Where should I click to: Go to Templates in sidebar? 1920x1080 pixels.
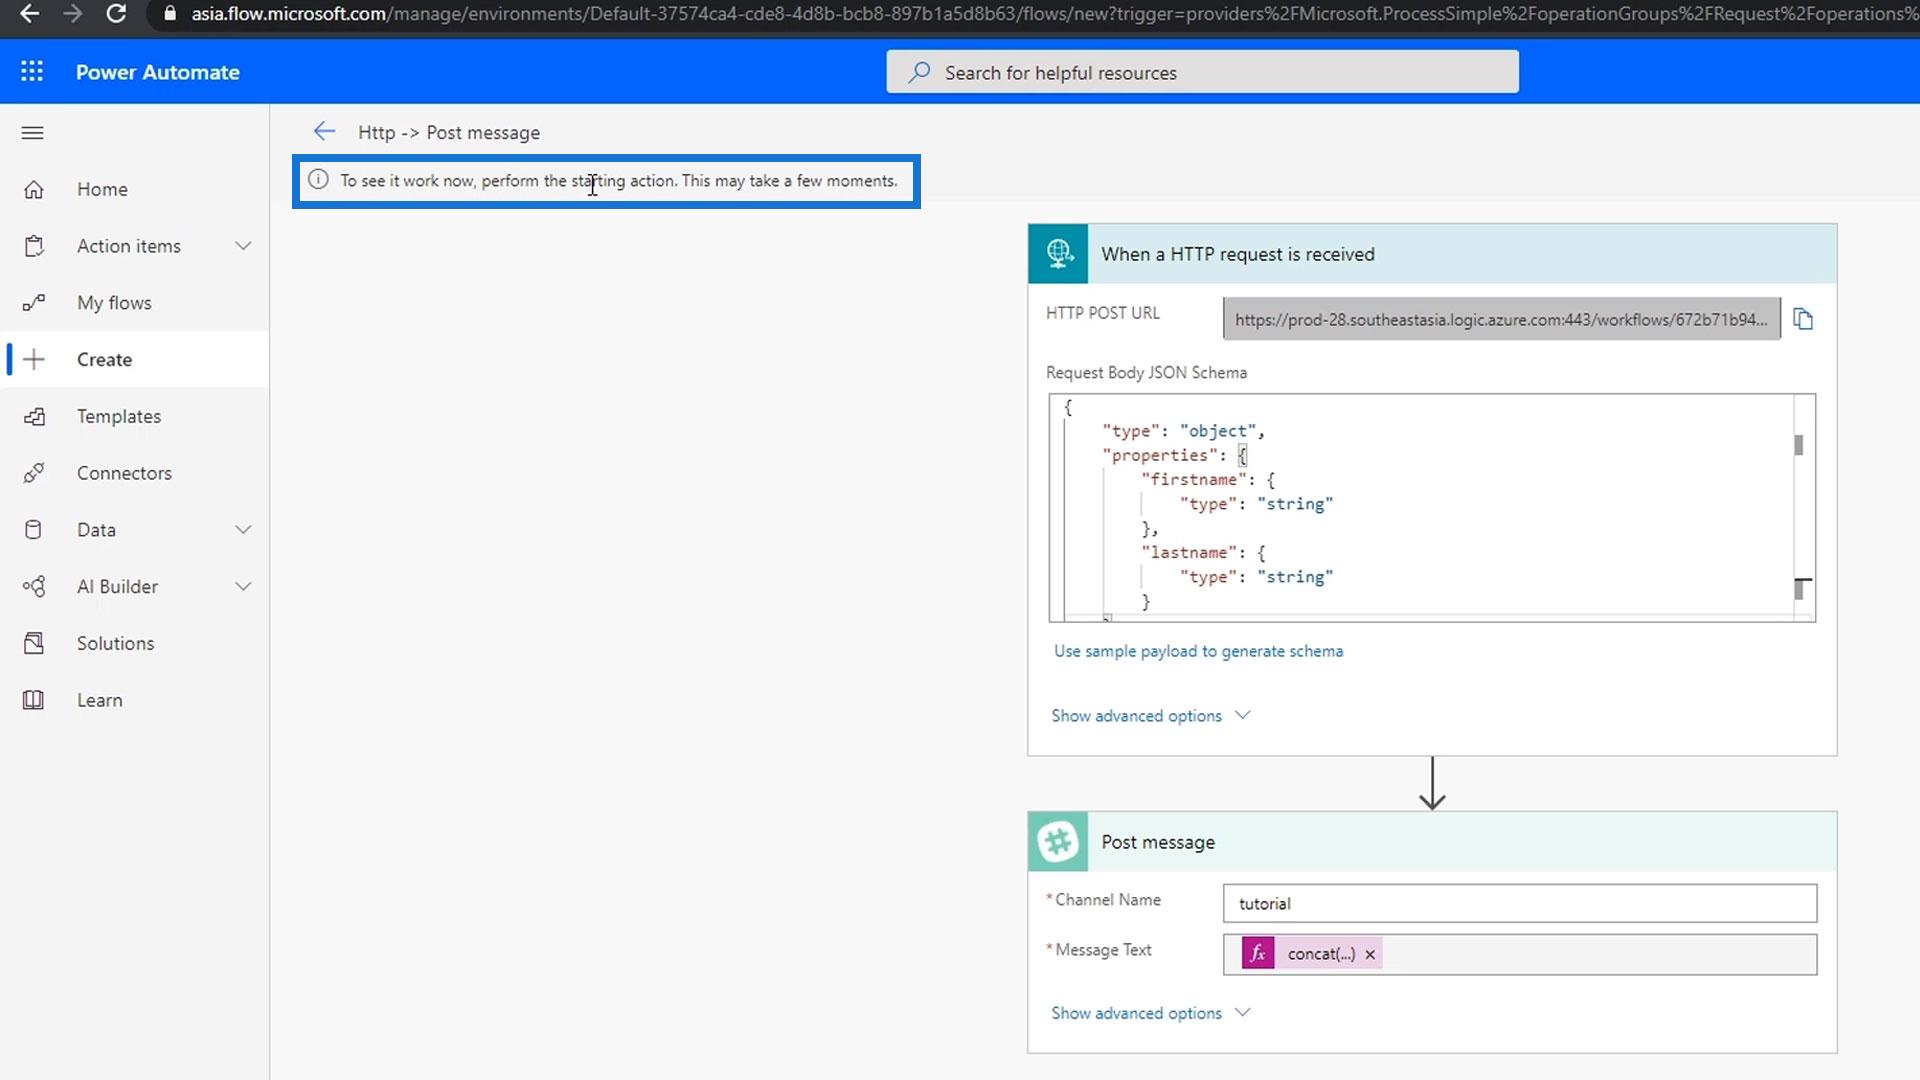118,416
